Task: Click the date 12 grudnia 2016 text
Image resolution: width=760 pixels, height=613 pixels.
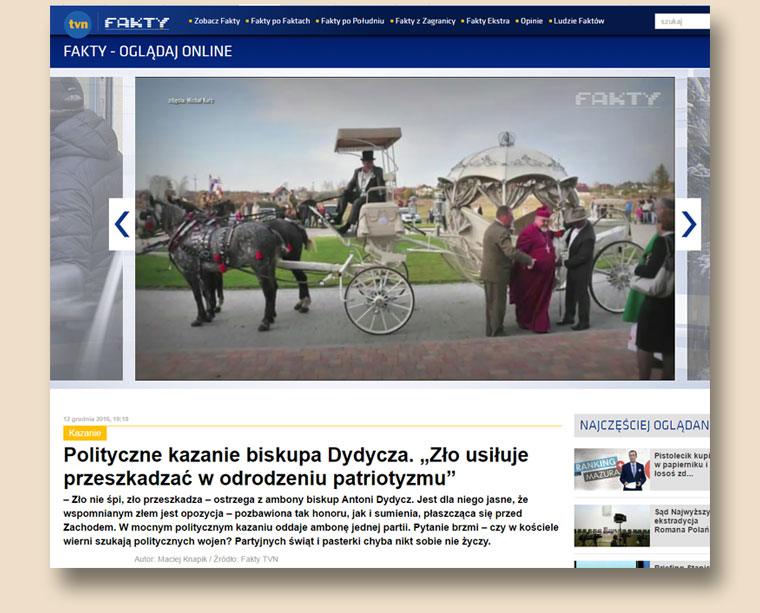Action: tap(96, 419)
